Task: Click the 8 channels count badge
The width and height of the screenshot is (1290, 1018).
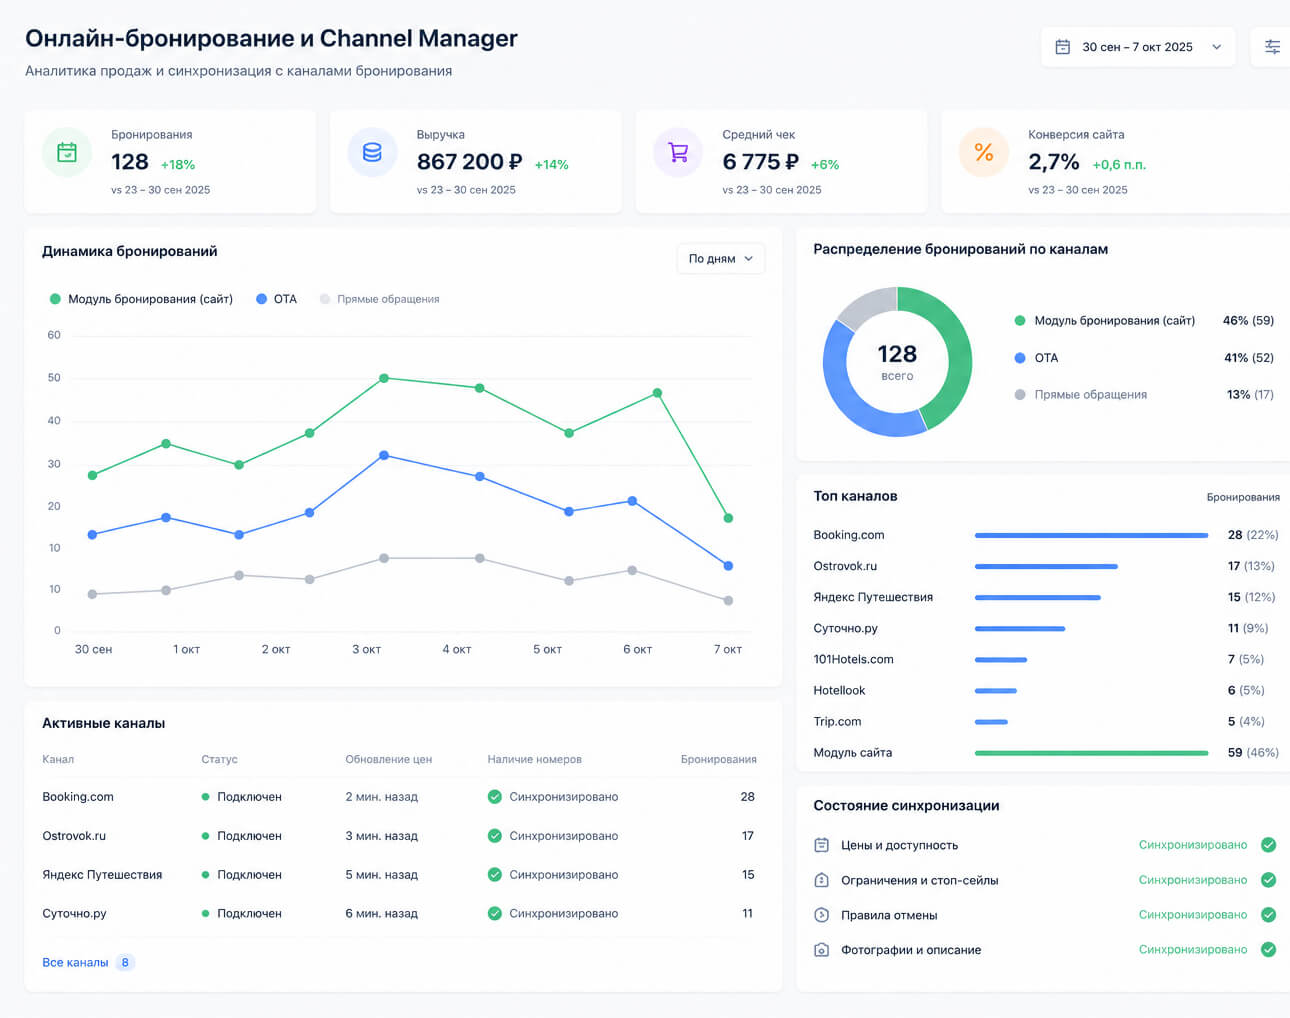Action: tap(125, 963)
